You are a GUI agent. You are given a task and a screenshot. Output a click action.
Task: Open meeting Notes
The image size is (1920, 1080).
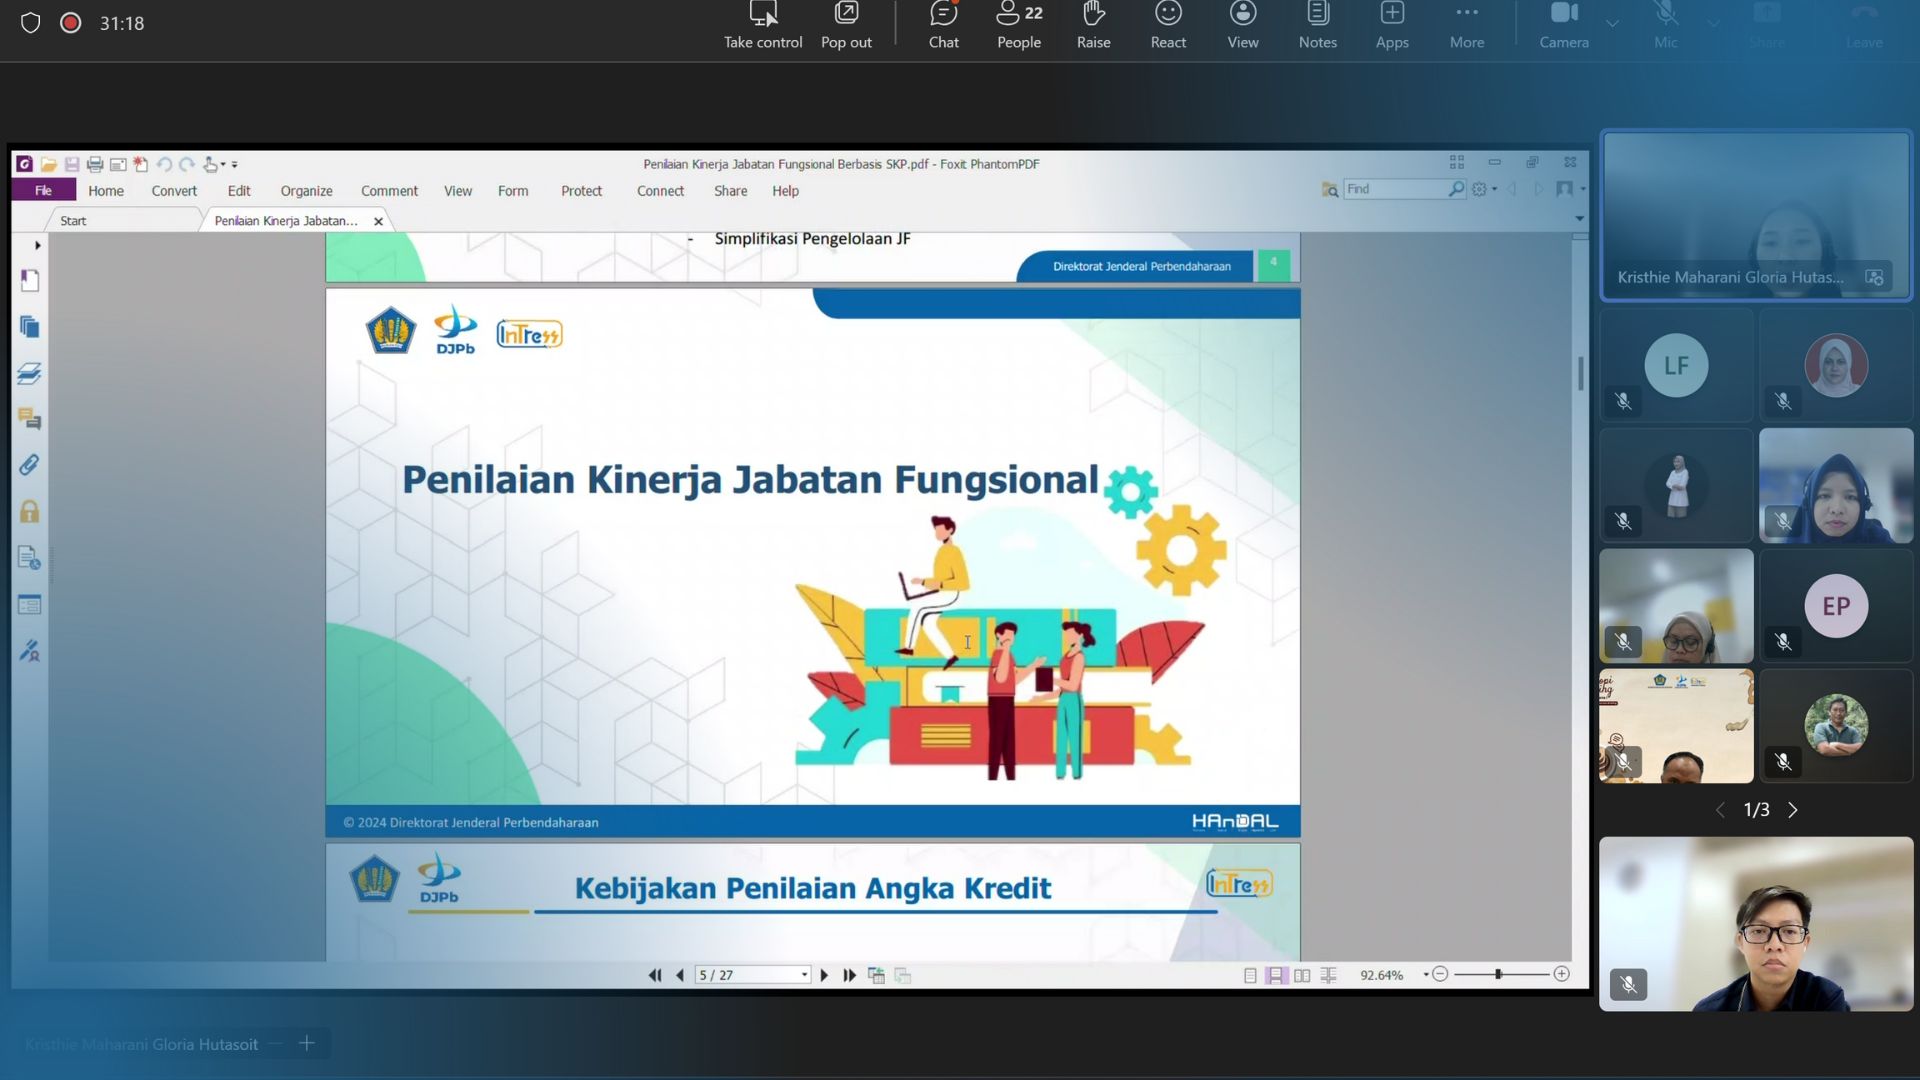point(1317,25)
